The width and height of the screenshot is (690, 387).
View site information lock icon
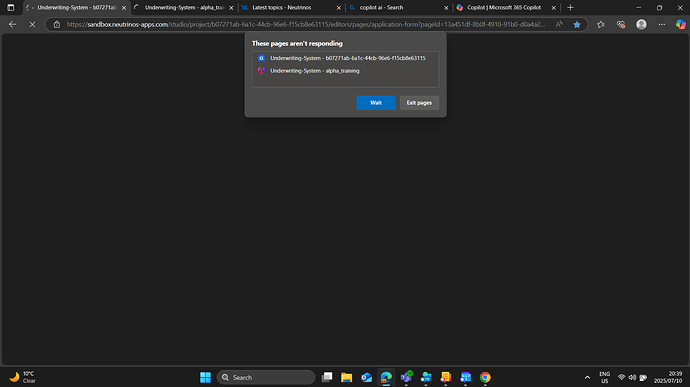coord(57,25)
